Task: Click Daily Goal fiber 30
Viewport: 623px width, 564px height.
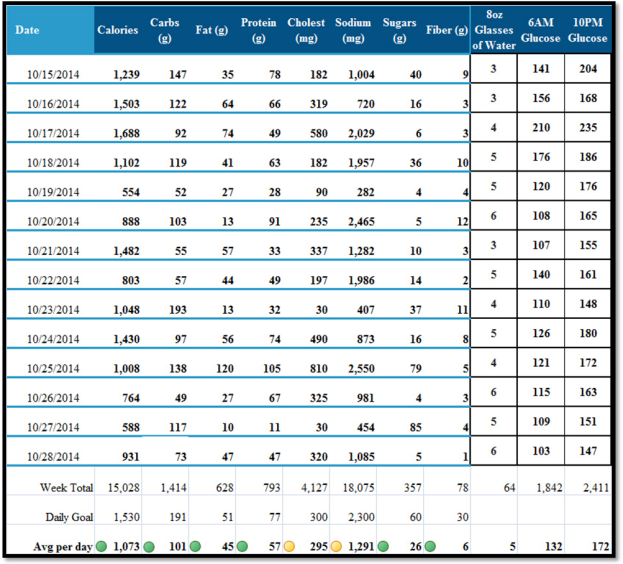Action: [462, 517]
